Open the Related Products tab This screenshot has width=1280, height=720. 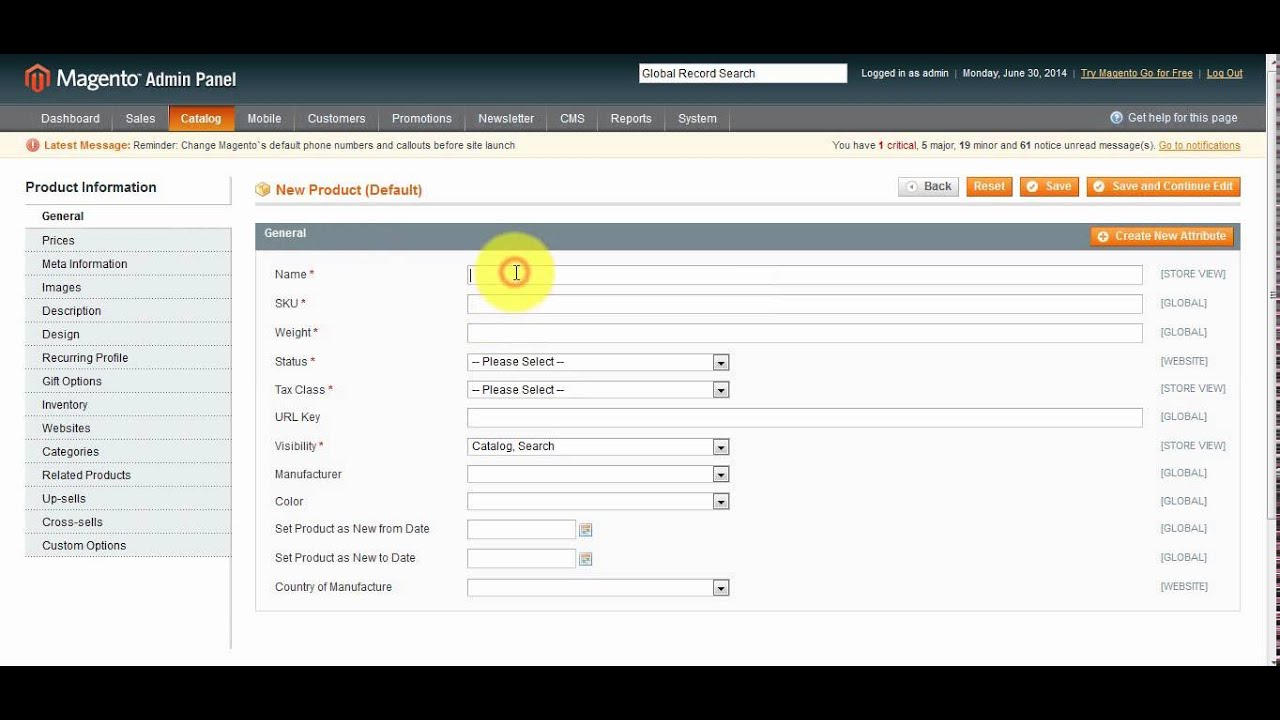128,475
